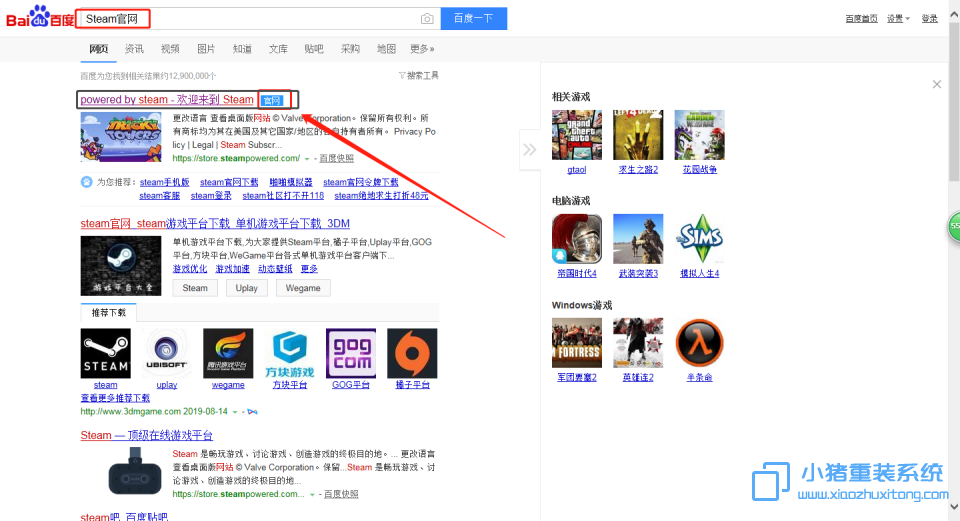This screenshot has height=521, width=960.
Task: Open 'Steam — 顶级在线游戏平台' result
Action: point(146,435)
